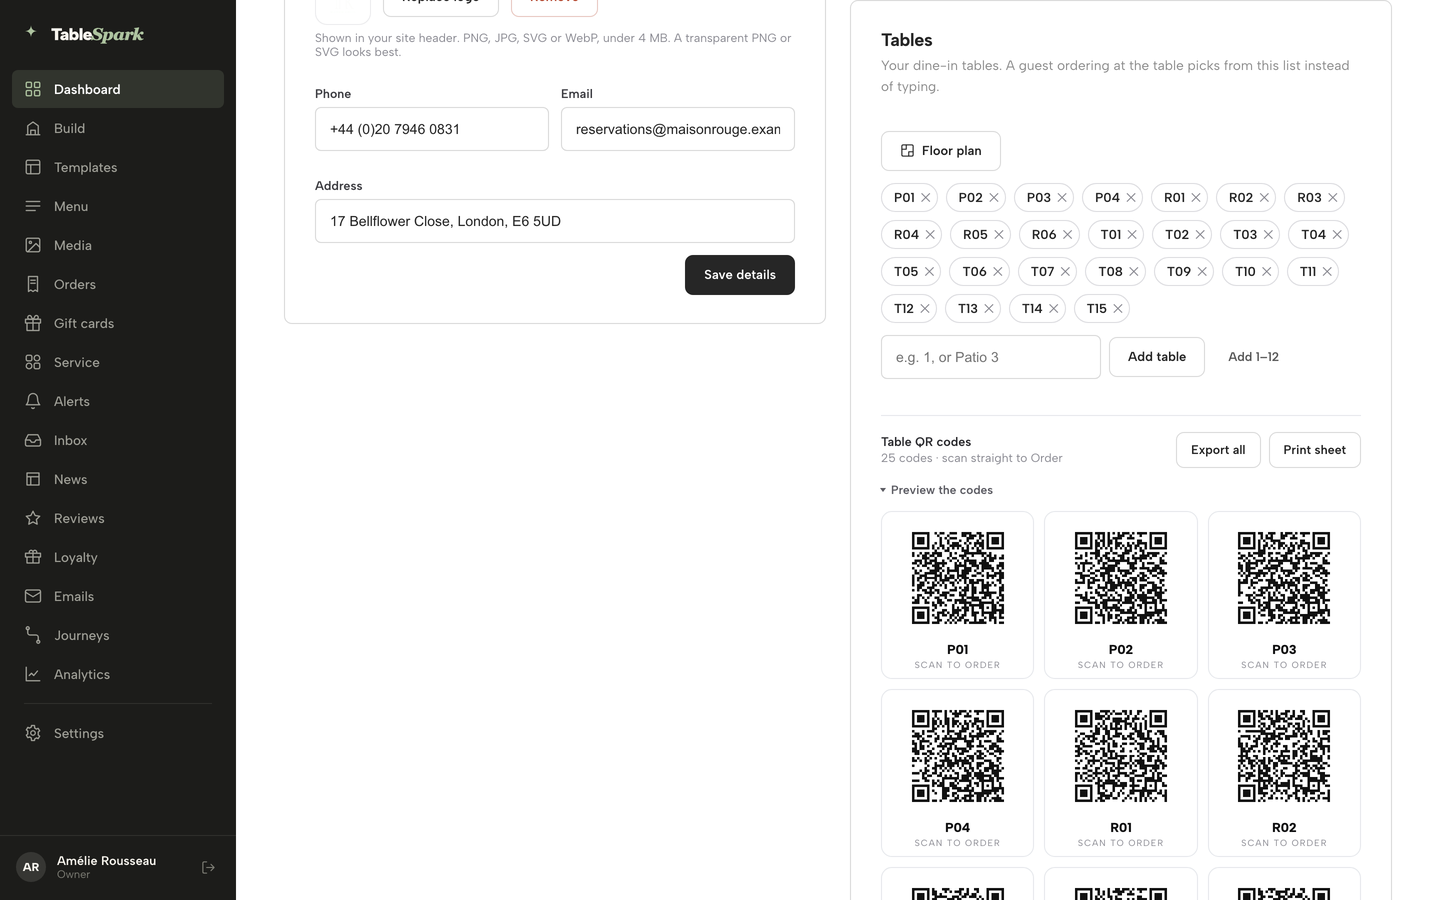Open the Build section icon in sidebar
The width and height of the screenshot is (1440, 900).
pyautogui.click(x=33, y=128)
